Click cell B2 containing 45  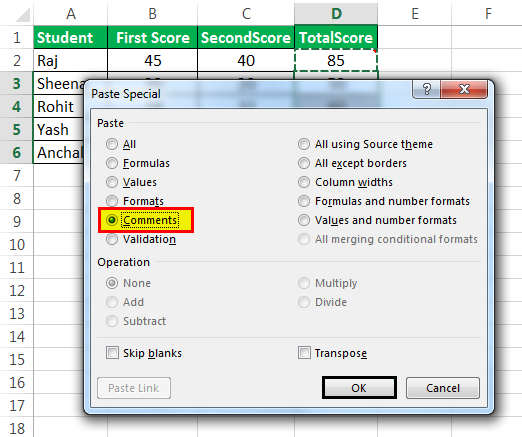153,60
